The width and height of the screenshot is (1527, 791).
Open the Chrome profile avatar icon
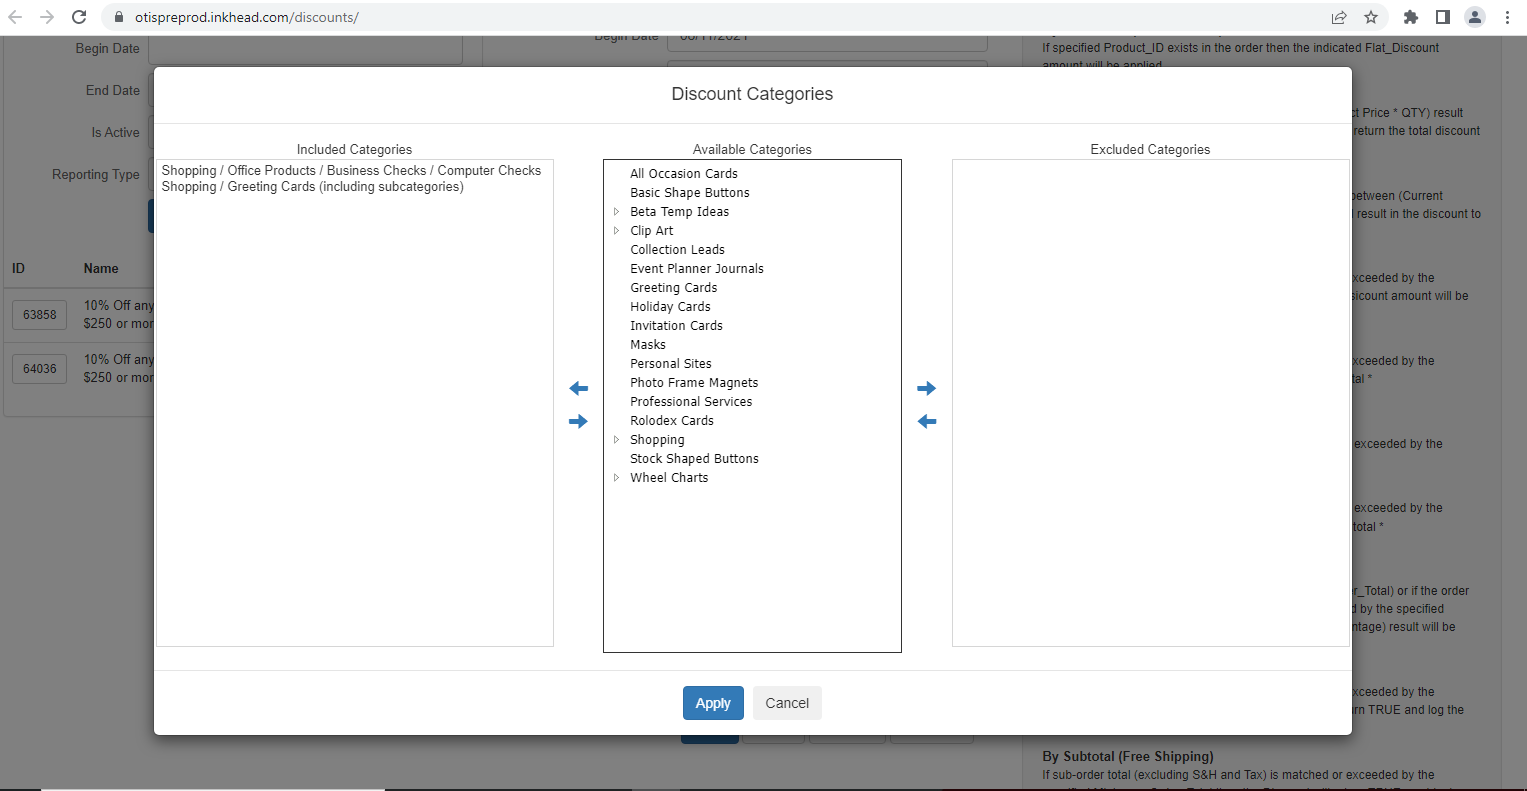1474,17
